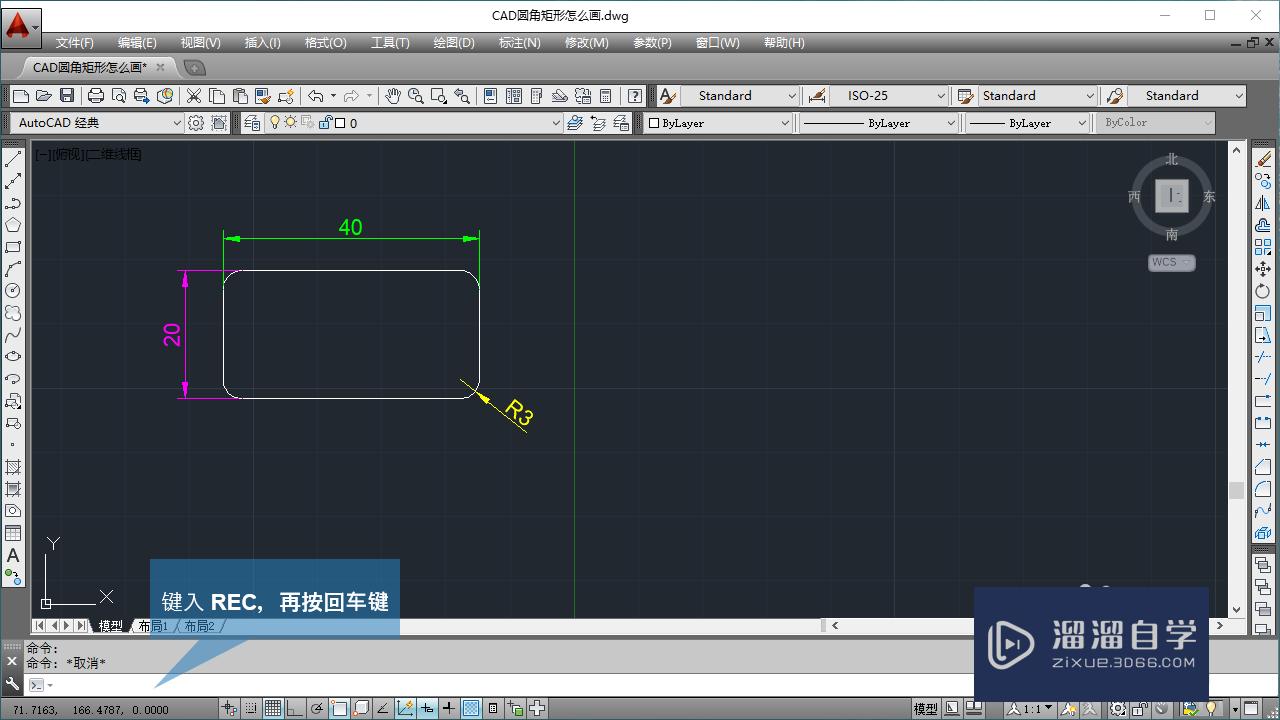Click the Zoom Realtime magnifier icon
The width and height of the screenshot is (1280, 720).
pyautogui.click(x=414, y=95)
